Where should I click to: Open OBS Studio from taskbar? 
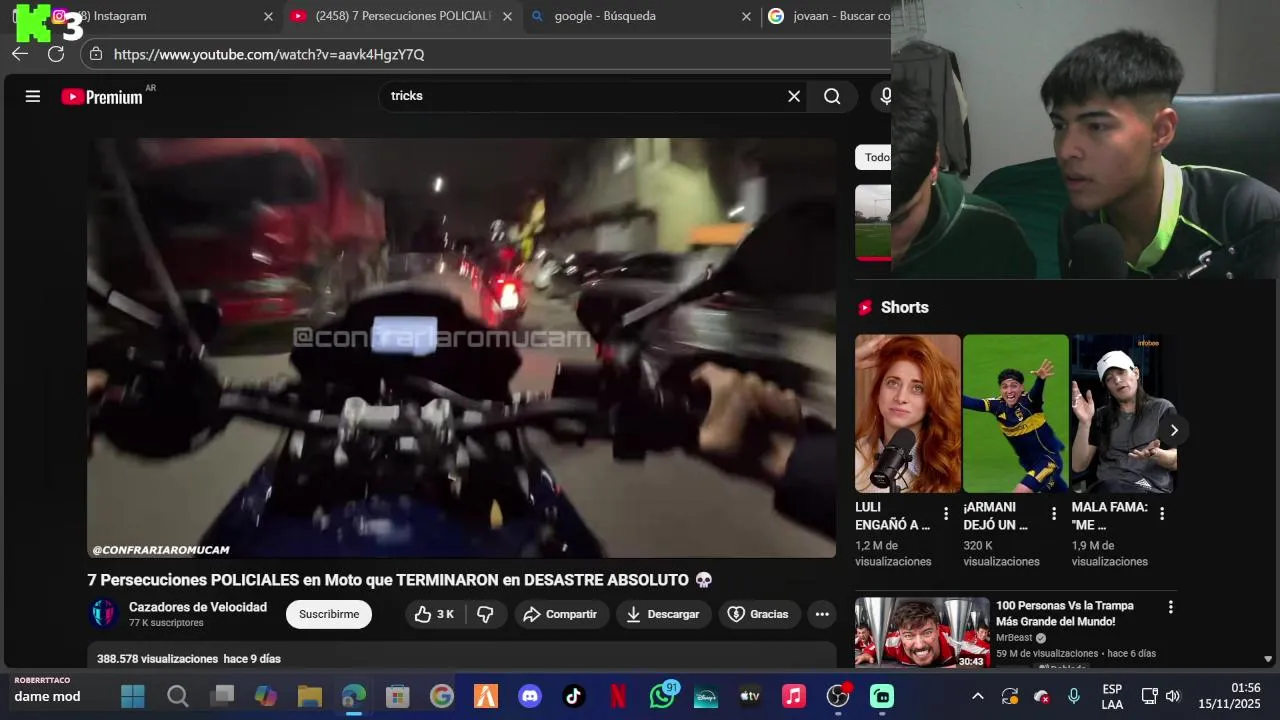click(x=838, y=696)
